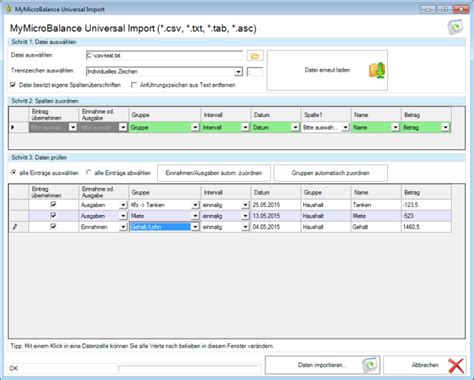
Task: Open the Miete group dropdown
Action: tap(195, 216)
